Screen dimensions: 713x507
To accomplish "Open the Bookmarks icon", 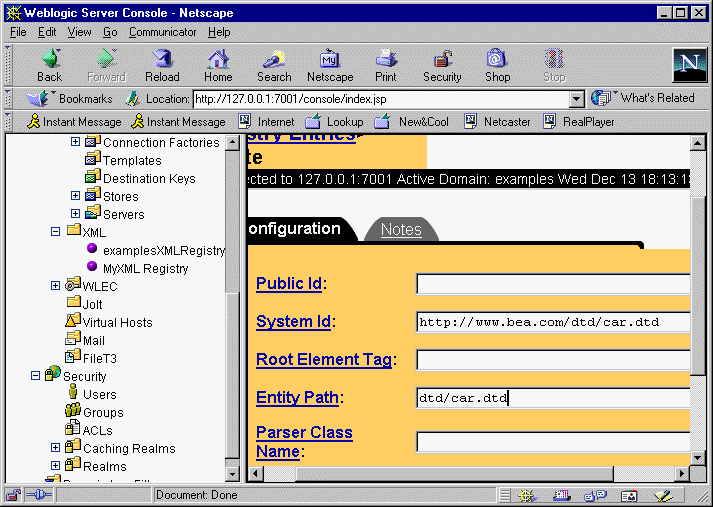I will coord(37,98).
